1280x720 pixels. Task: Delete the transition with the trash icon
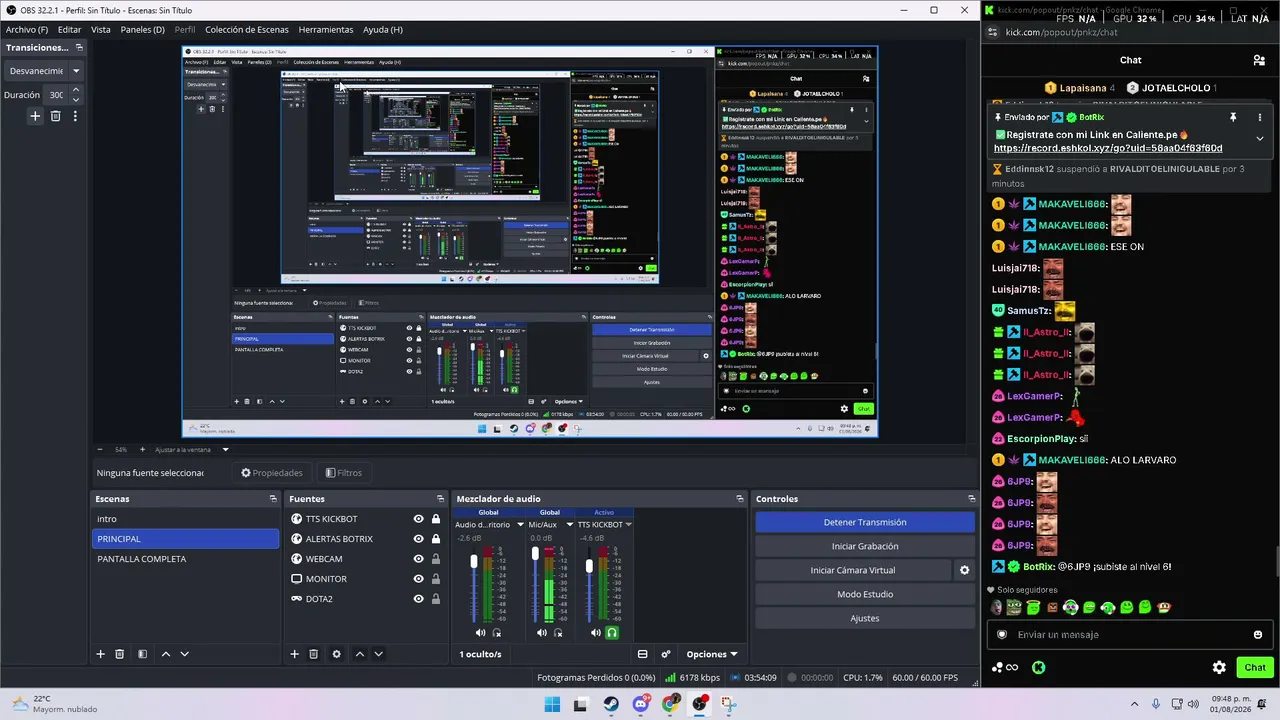pos(56,116)
